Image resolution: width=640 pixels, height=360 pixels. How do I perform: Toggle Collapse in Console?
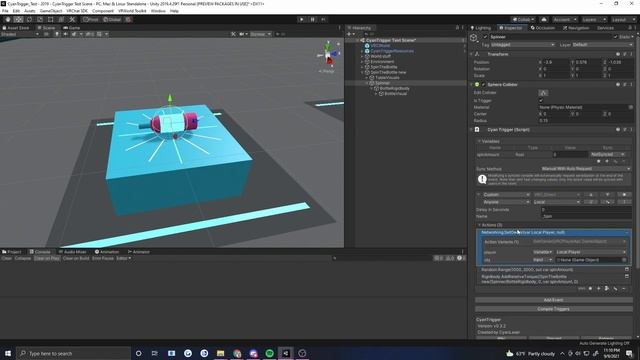(22, 258)
